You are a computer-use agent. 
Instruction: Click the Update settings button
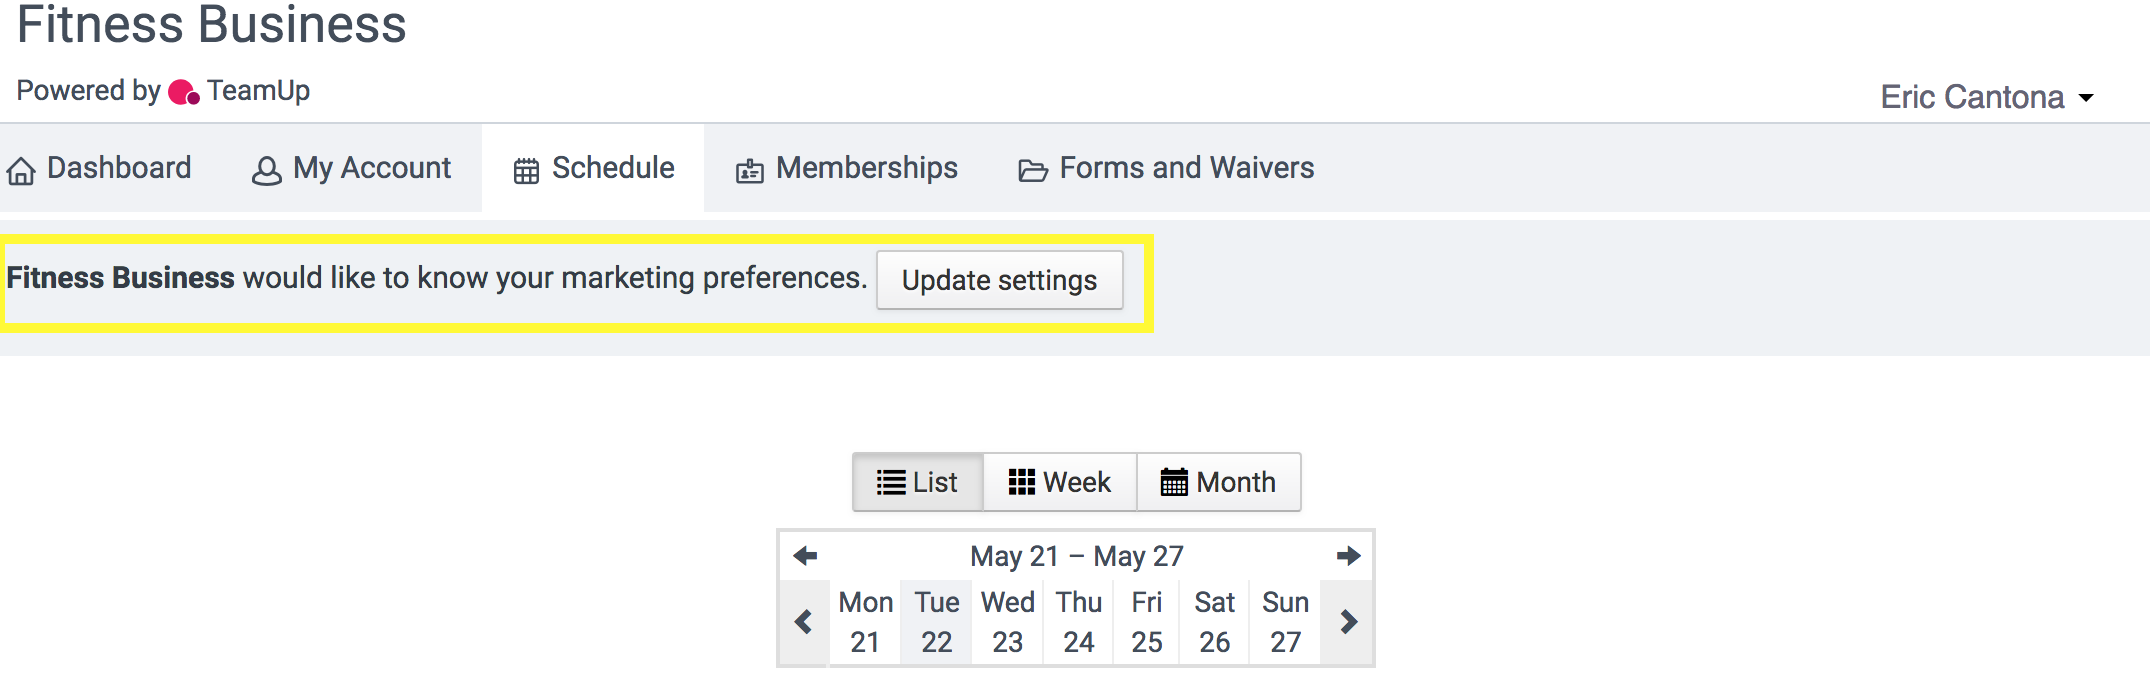point(999,280)
